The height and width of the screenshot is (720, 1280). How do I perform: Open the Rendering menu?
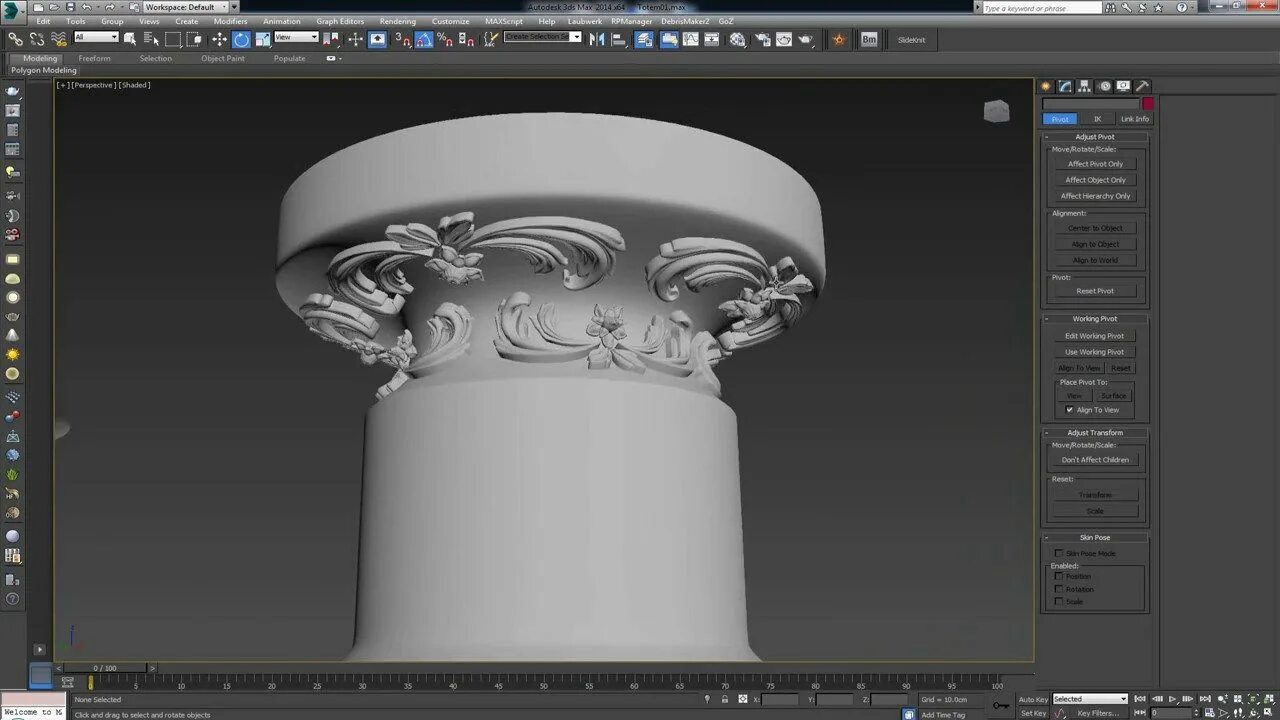point(397,21)
